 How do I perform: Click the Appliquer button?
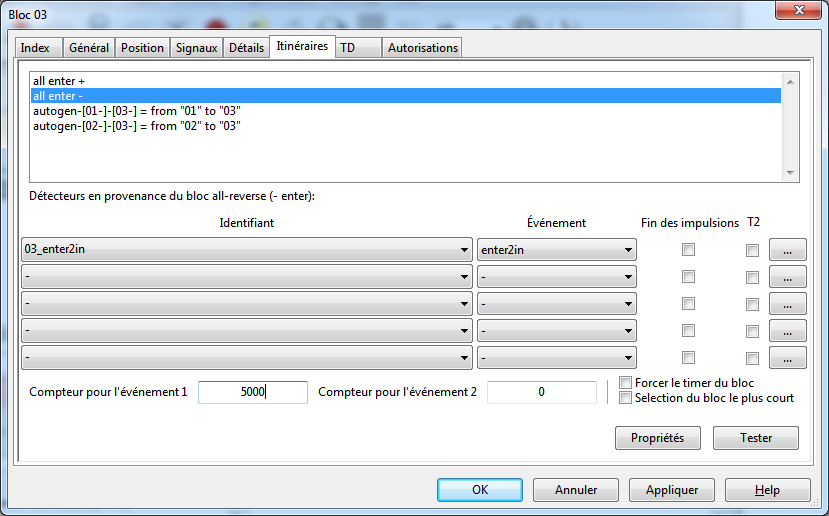click(670, 490)
